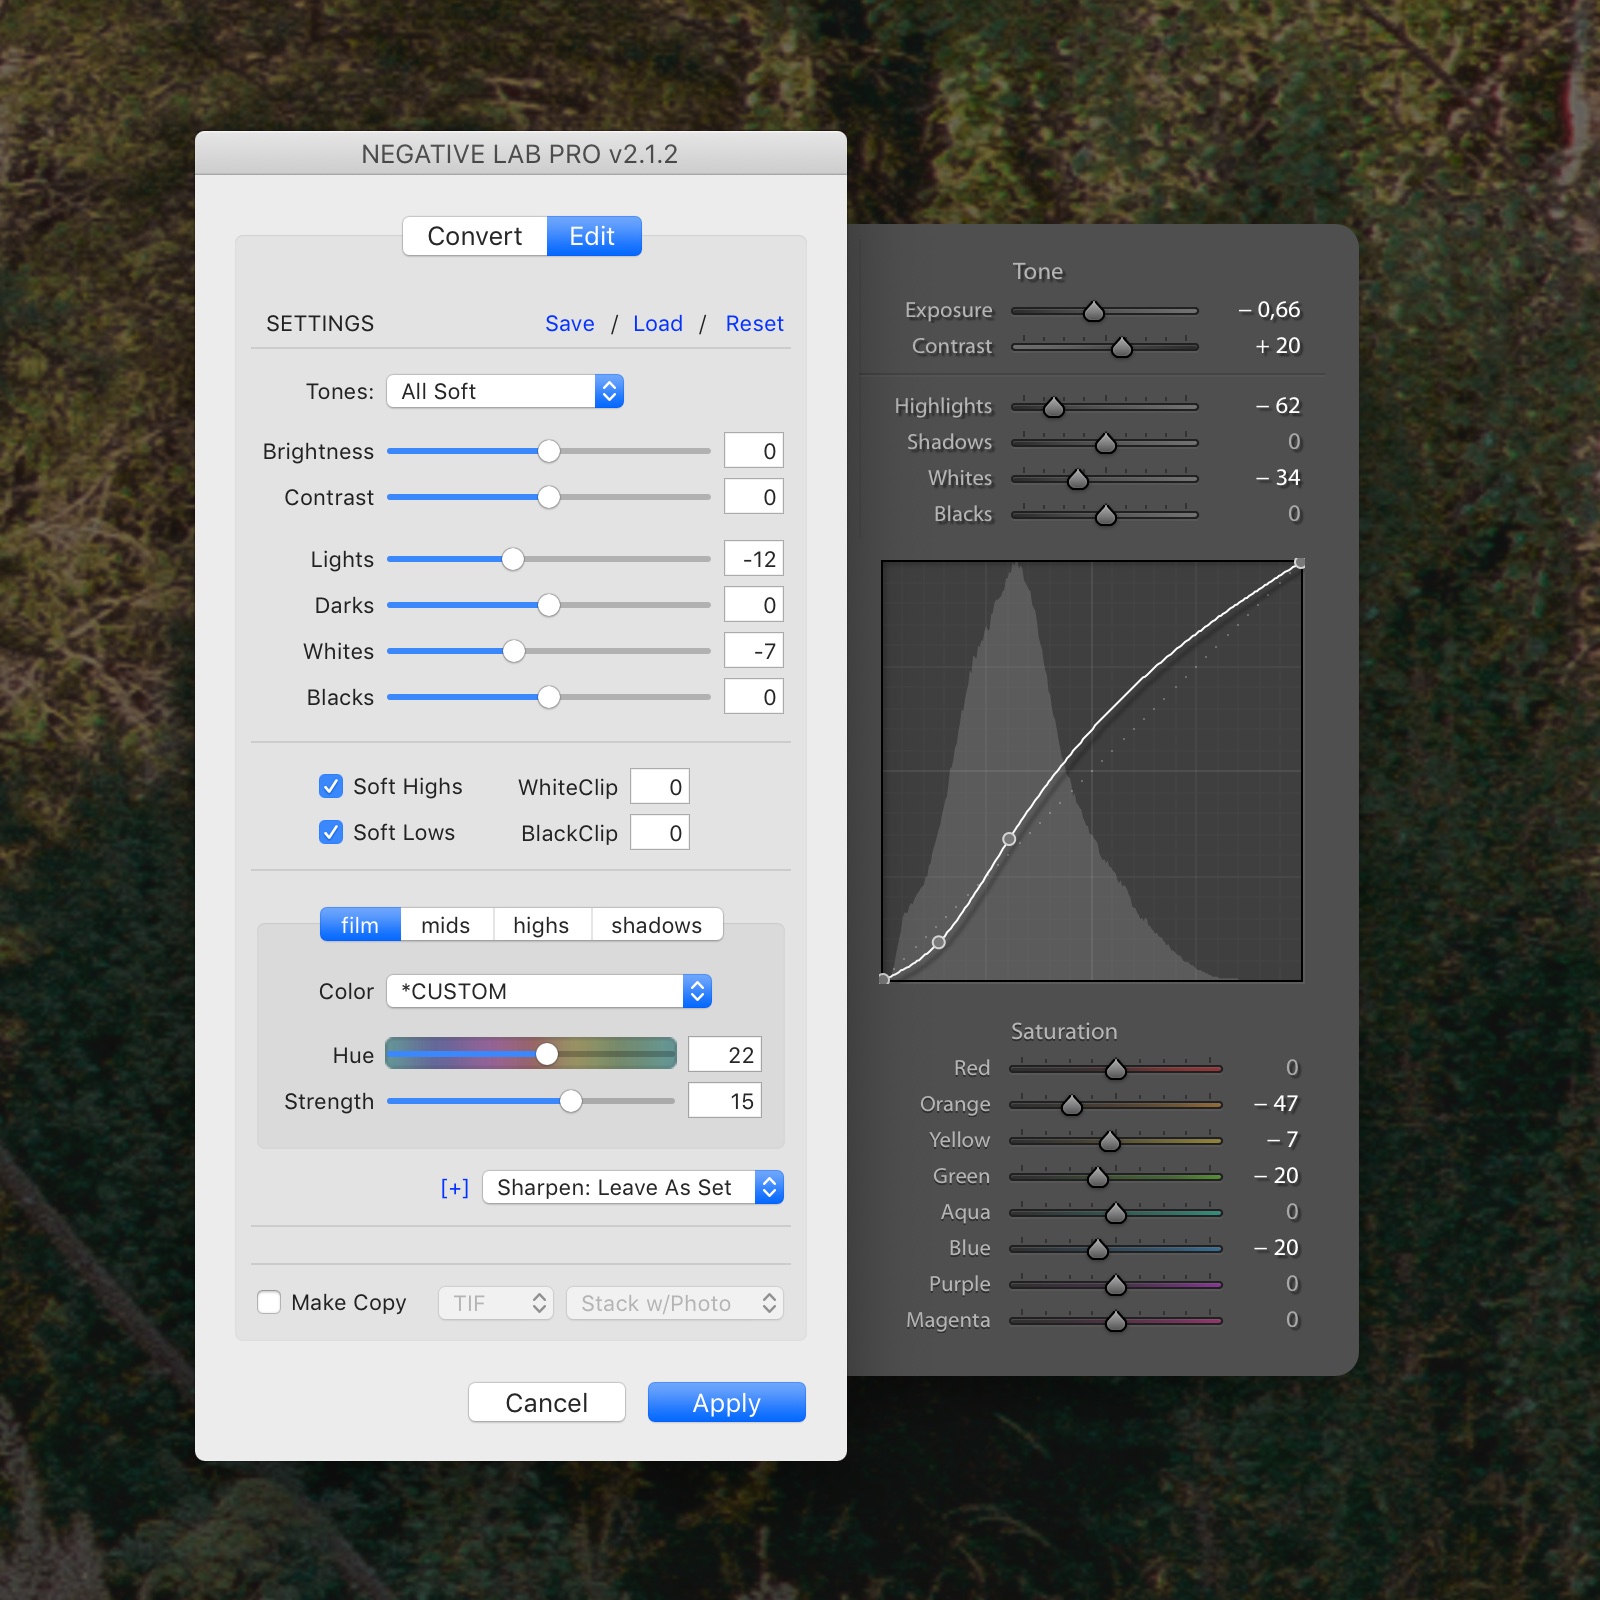Screen dimensions: 1600x1600
Task: Click the Whites slider handle in Negative Lab Pro
Action: (x=514, y=651)
